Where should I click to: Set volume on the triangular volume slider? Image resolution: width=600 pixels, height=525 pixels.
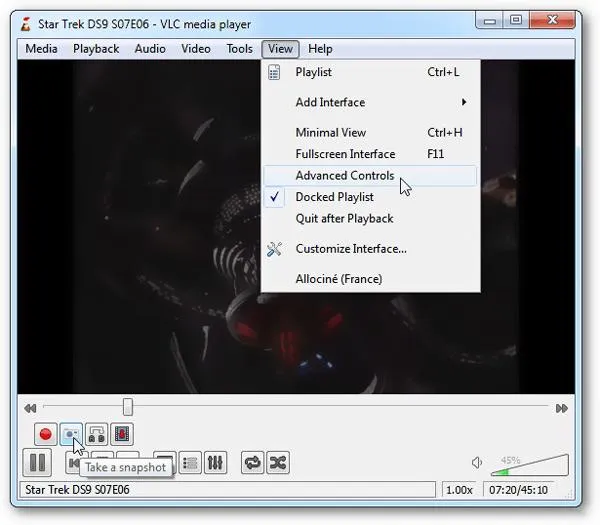click(530, 465)
